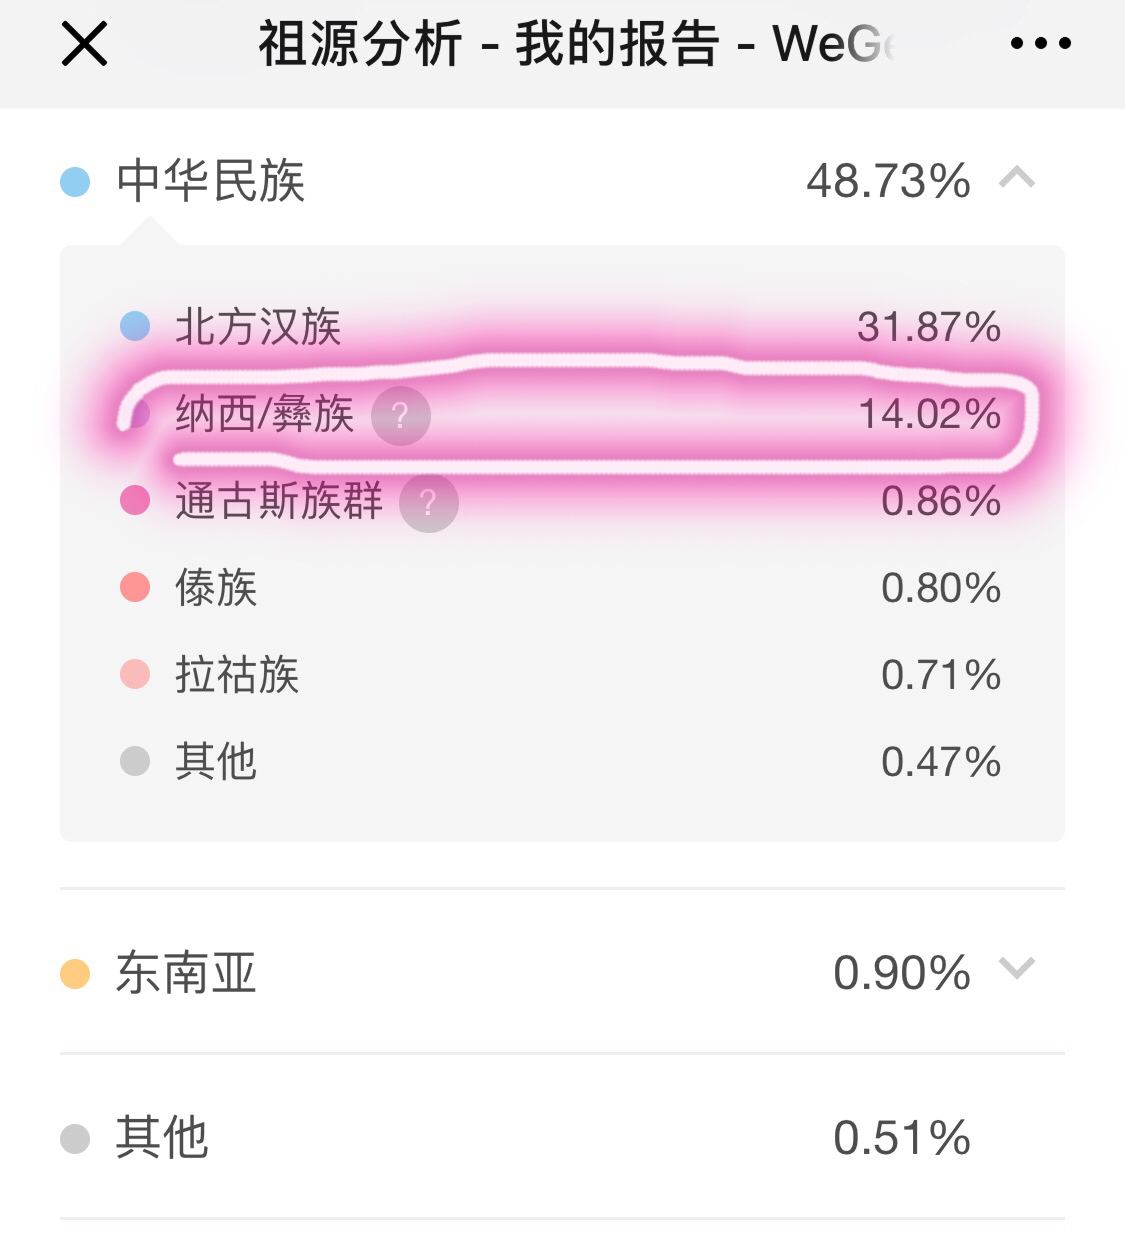
Task: Collapse the 中华民族 section chevron
Action: 1017,179
